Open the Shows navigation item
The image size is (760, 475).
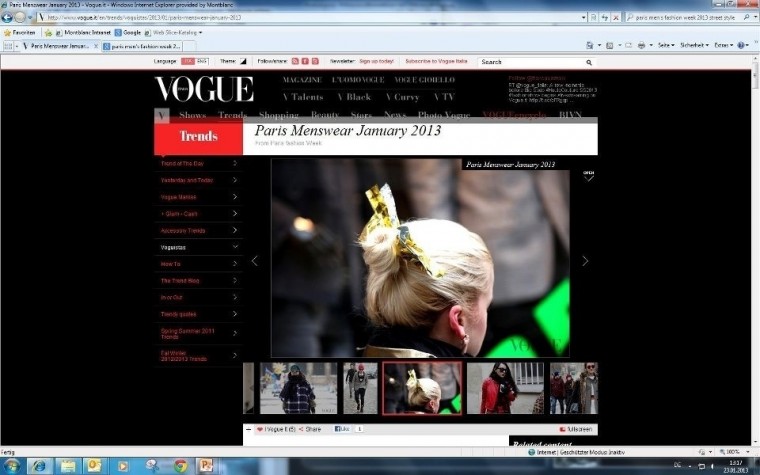192,115
